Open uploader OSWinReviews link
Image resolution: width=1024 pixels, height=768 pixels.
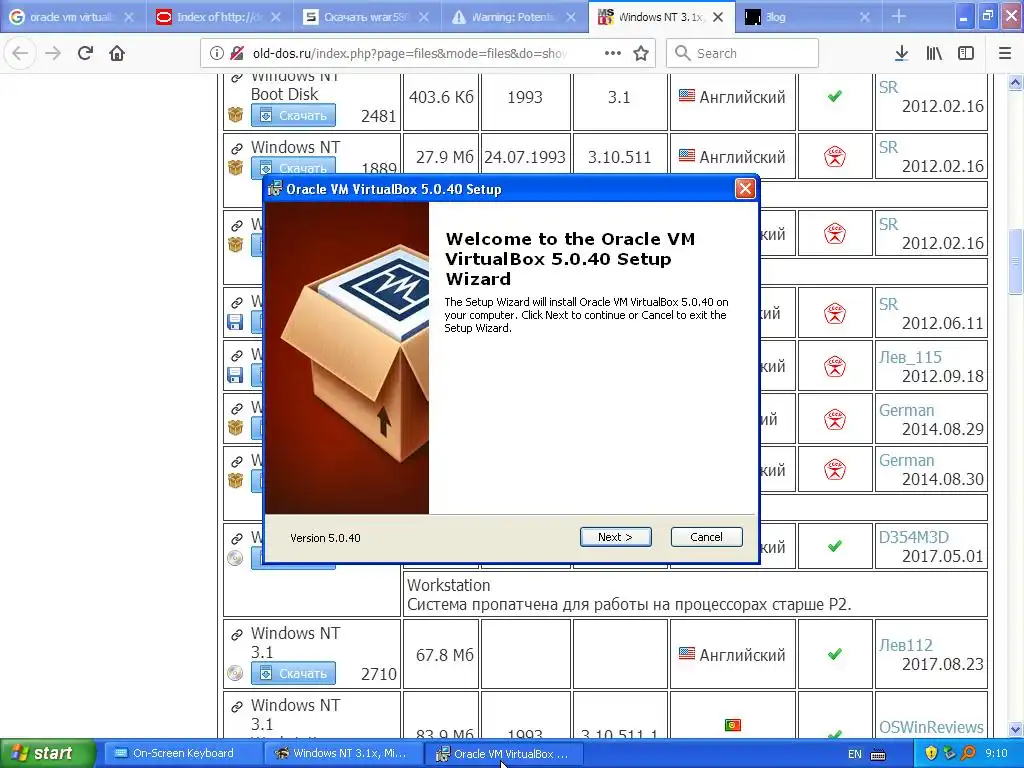[x=931, y=727]
